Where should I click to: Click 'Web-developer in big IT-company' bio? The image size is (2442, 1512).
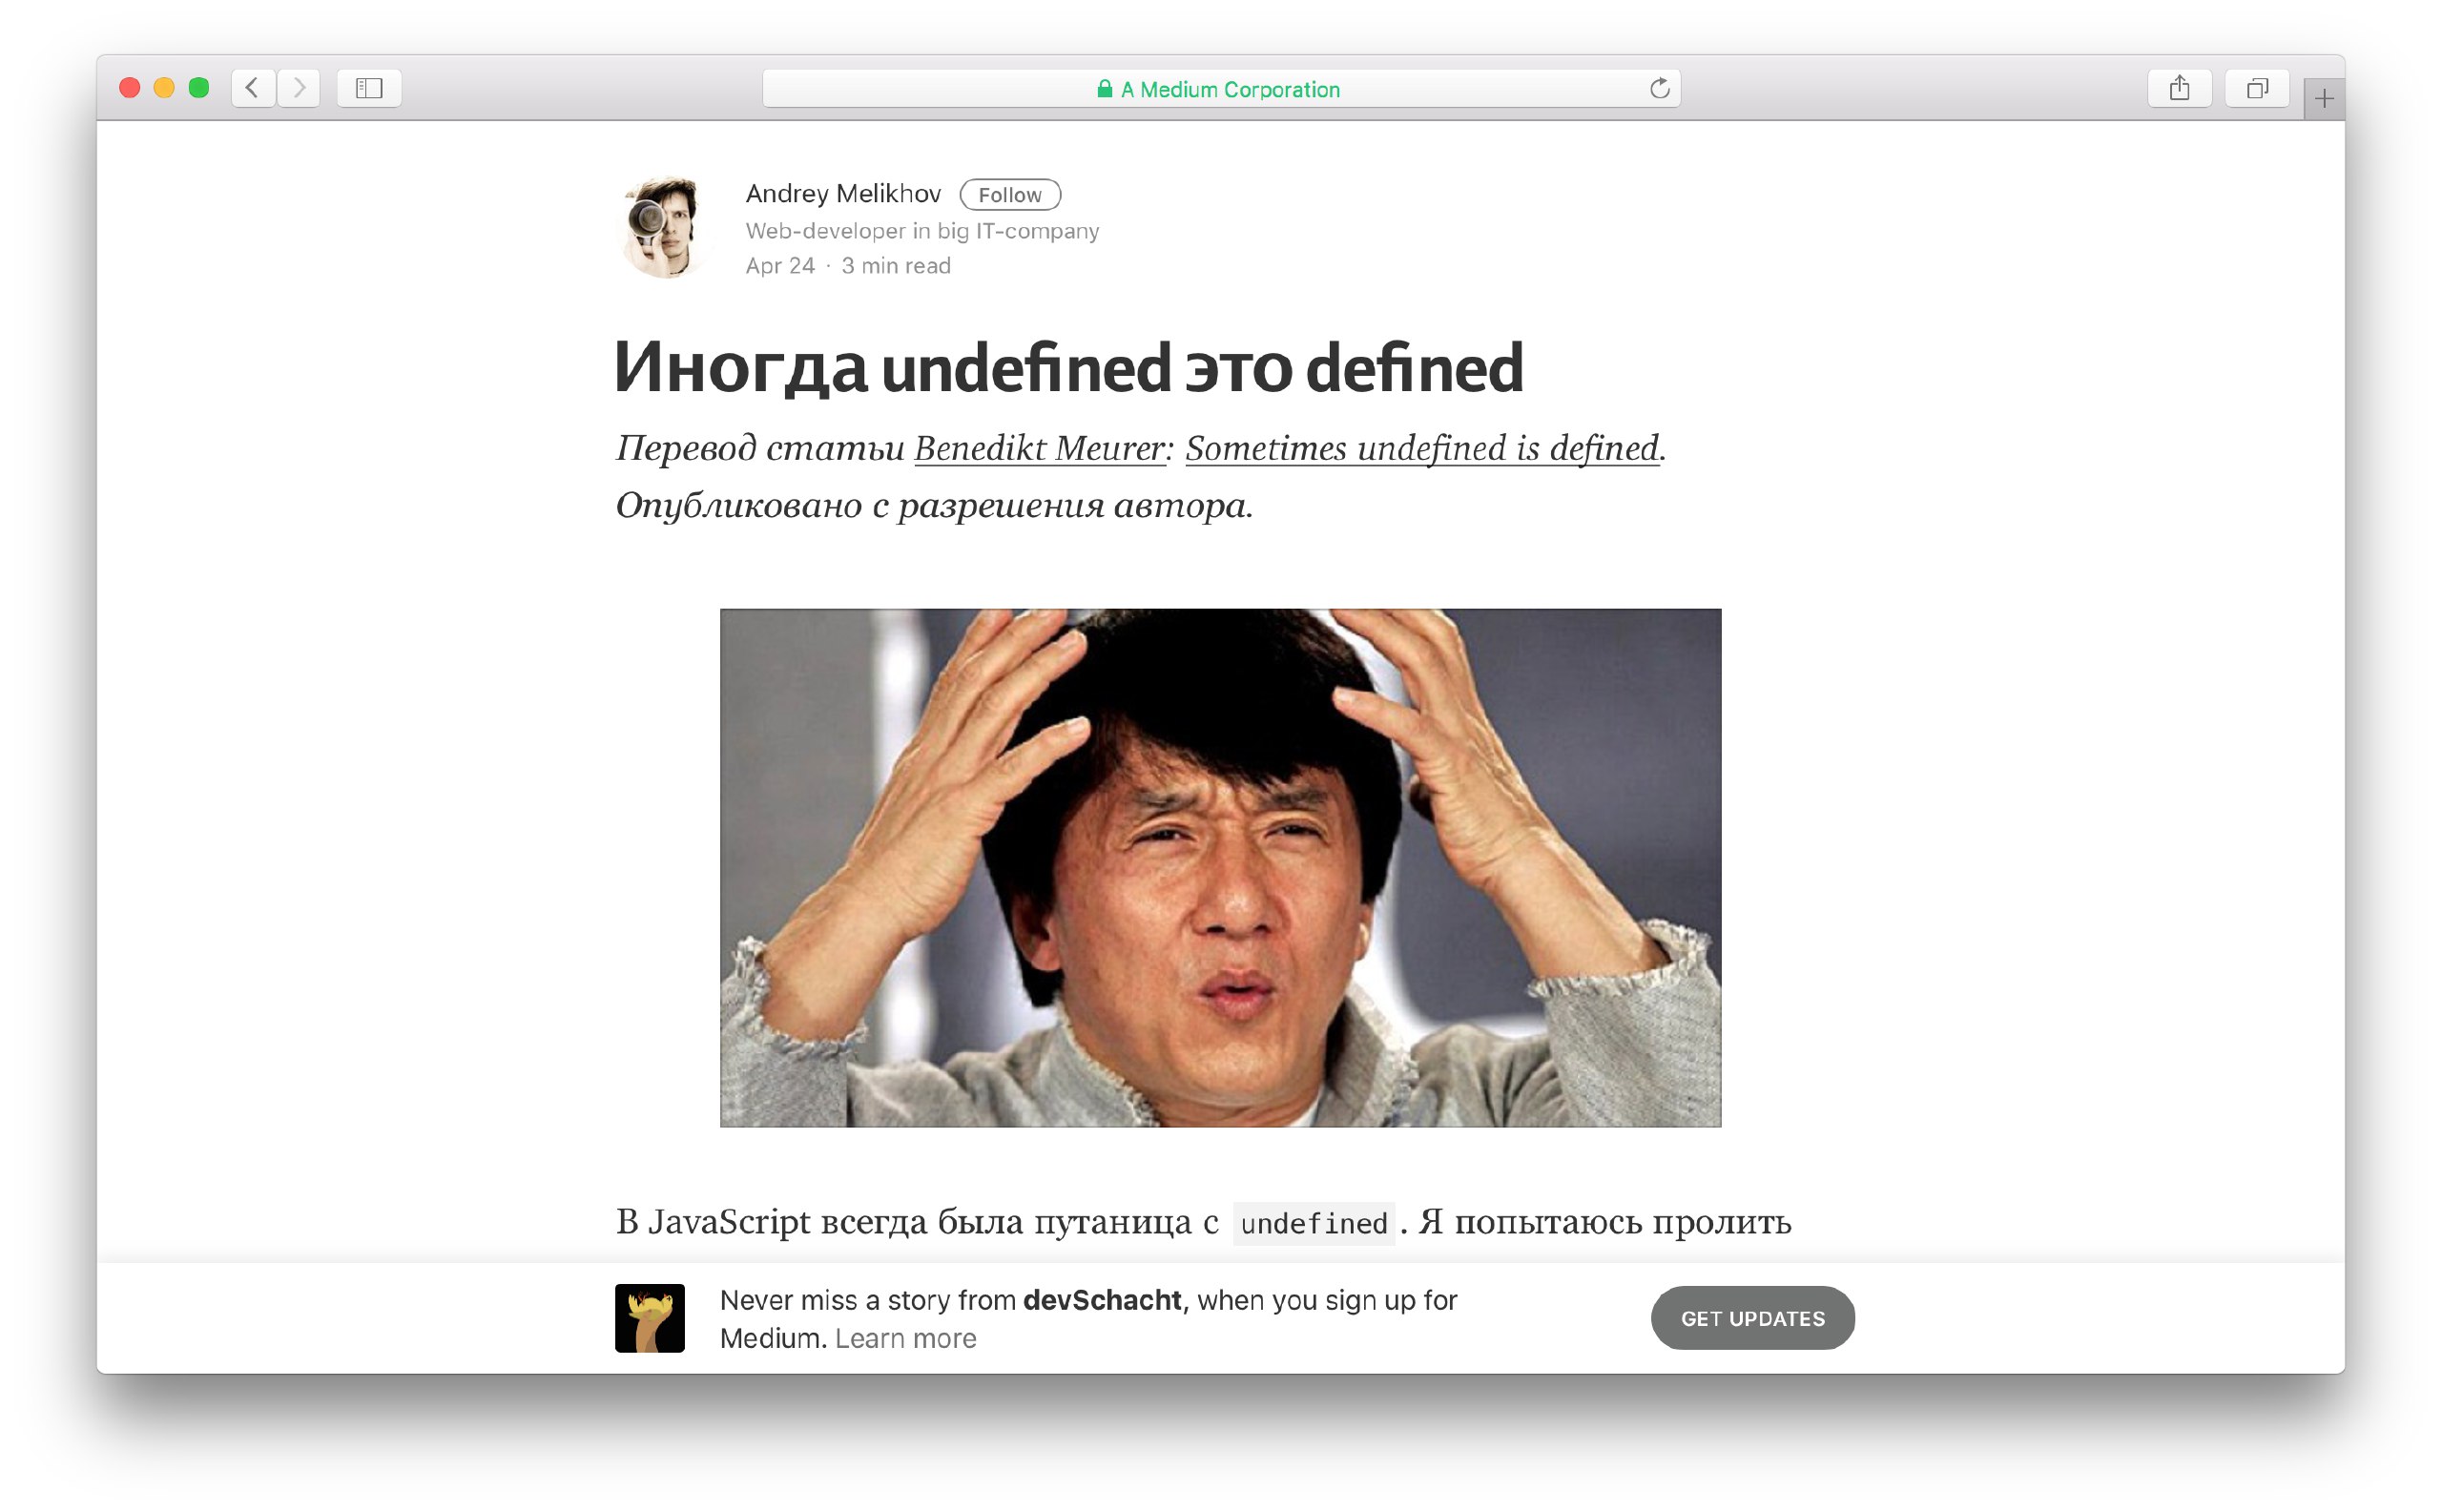922,231
